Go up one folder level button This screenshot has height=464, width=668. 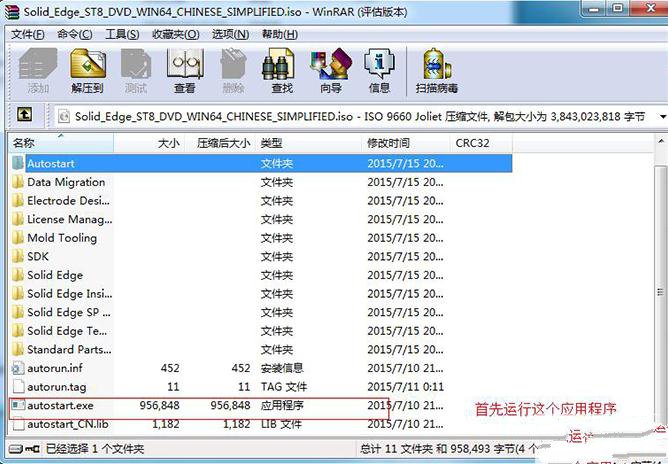point(25,115)
